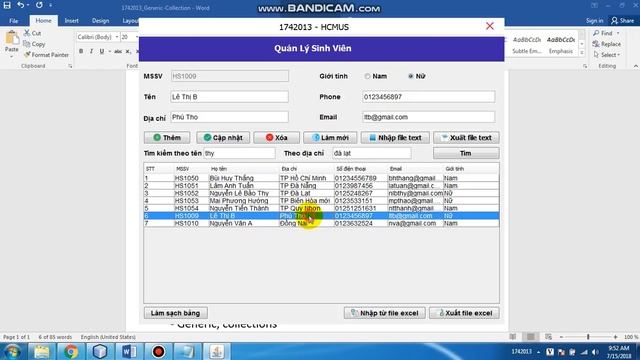The height and width of the screenshot is (360, 640).
Task: Toggle Italic formatting in Word ribbon
Action: 91,51
